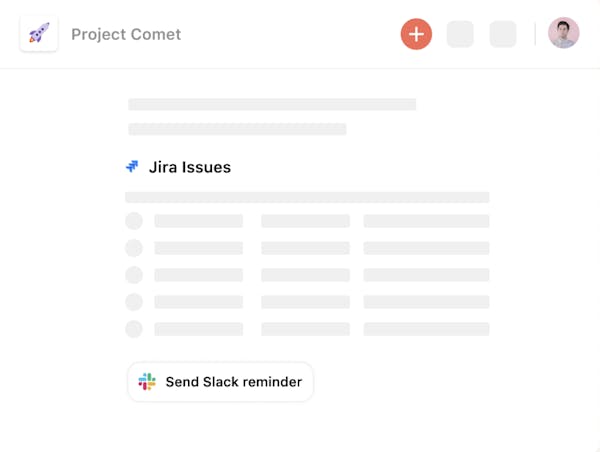600x452 pixels.
Task: Click the longer placeholder line above Jira Issues
Action: (272, 104)
